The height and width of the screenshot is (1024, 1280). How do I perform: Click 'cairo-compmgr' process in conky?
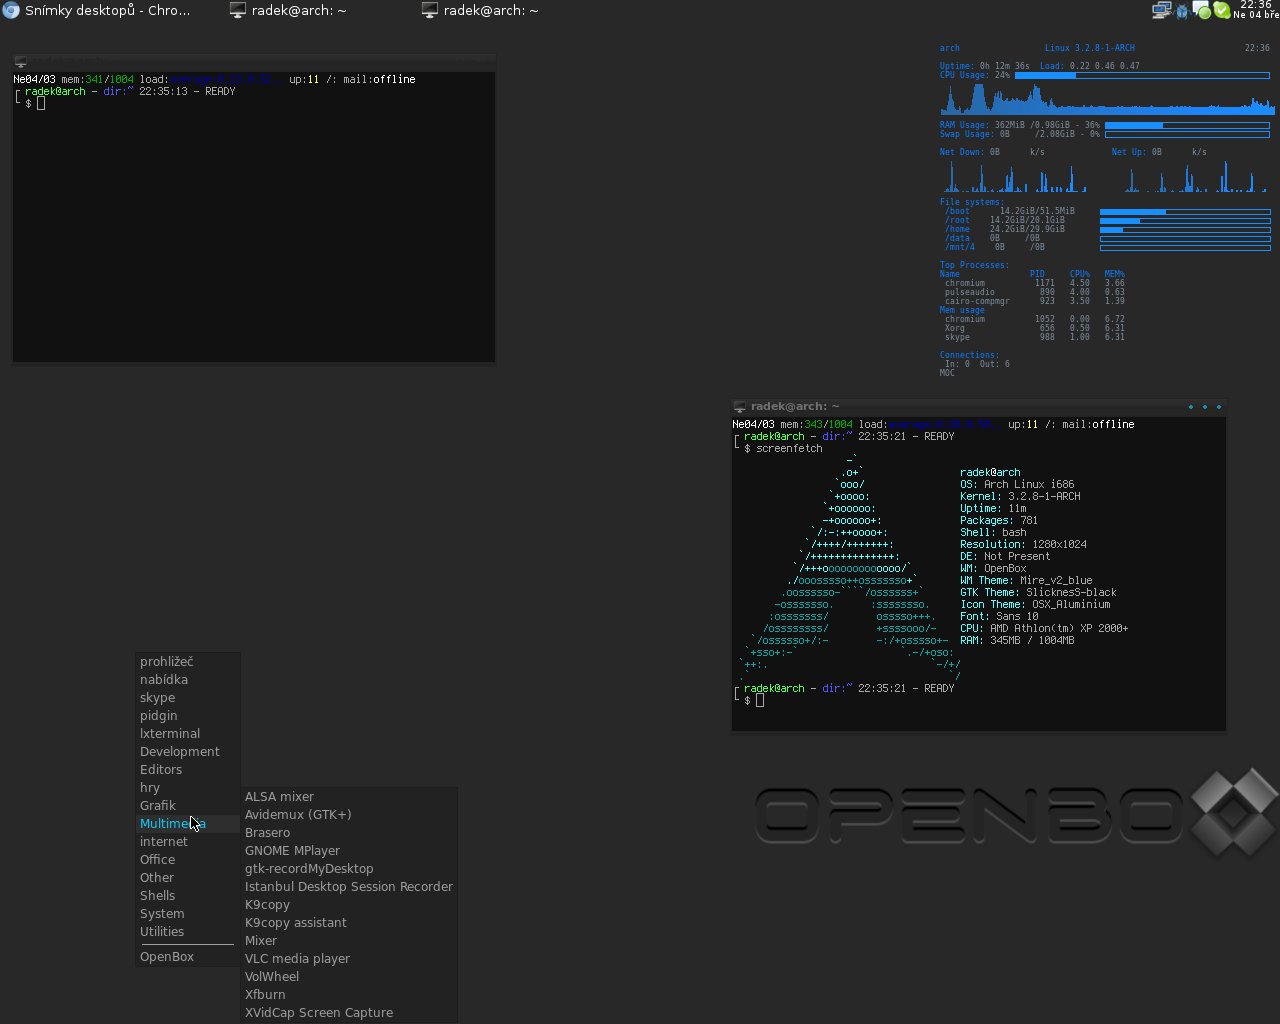click(978, 301)
